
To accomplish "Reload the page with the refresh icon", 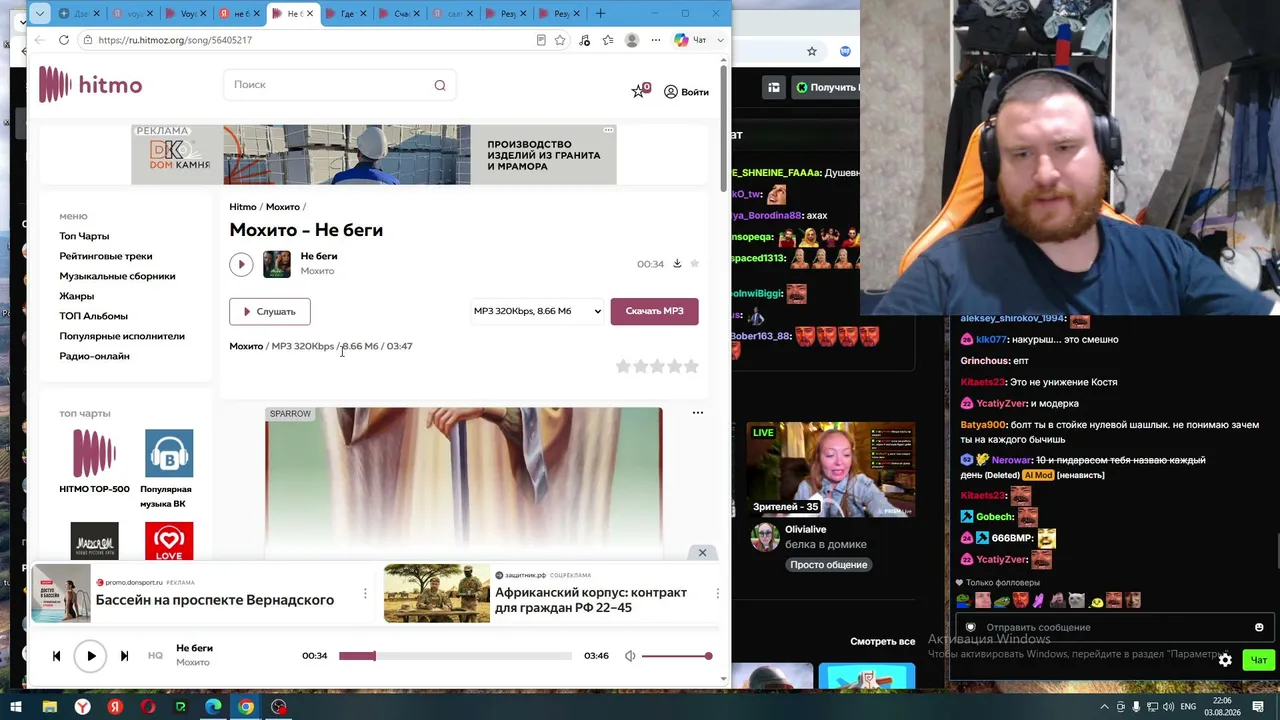I will [64, 40].
